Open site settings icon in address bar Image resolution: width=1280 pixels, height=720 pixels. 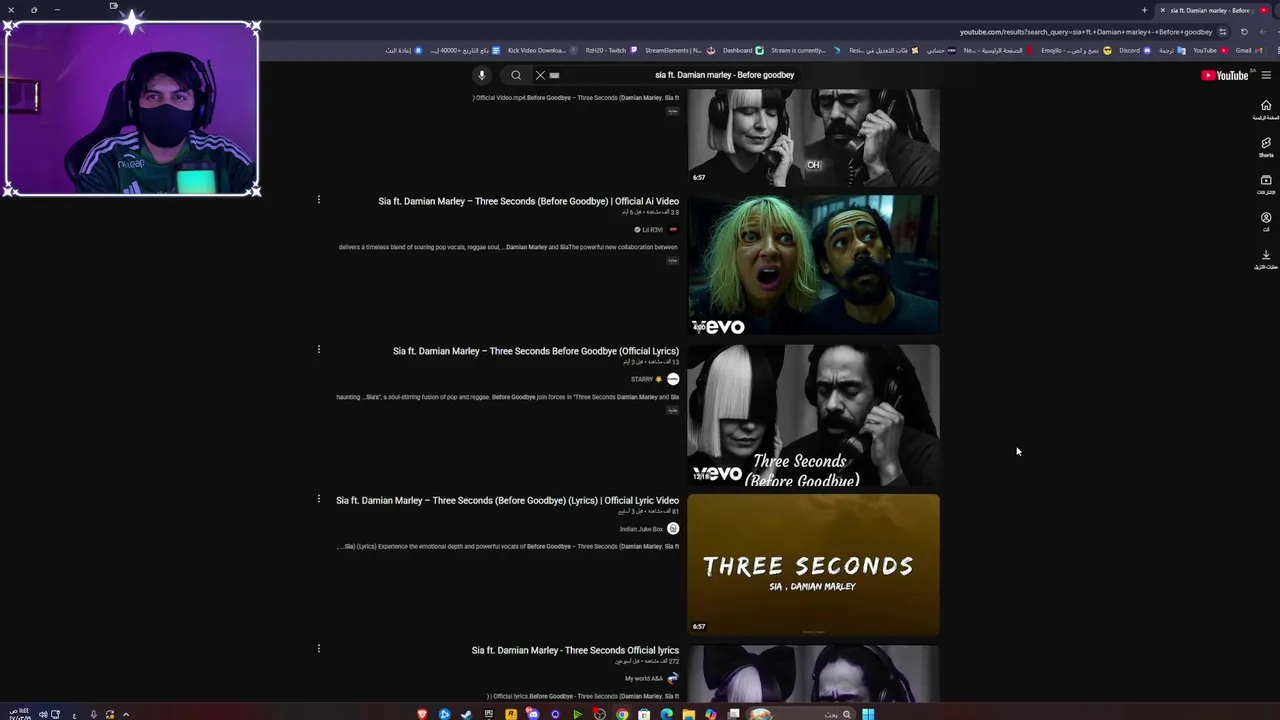(x=1222, y=32)
